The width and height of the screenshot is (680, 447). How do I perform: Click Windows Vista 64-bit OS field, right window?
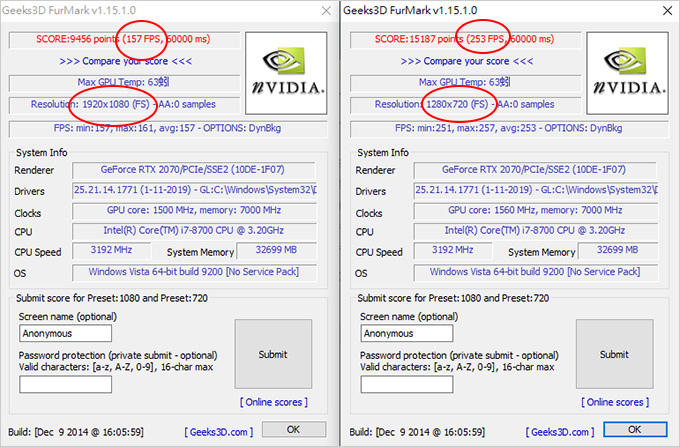536,272
